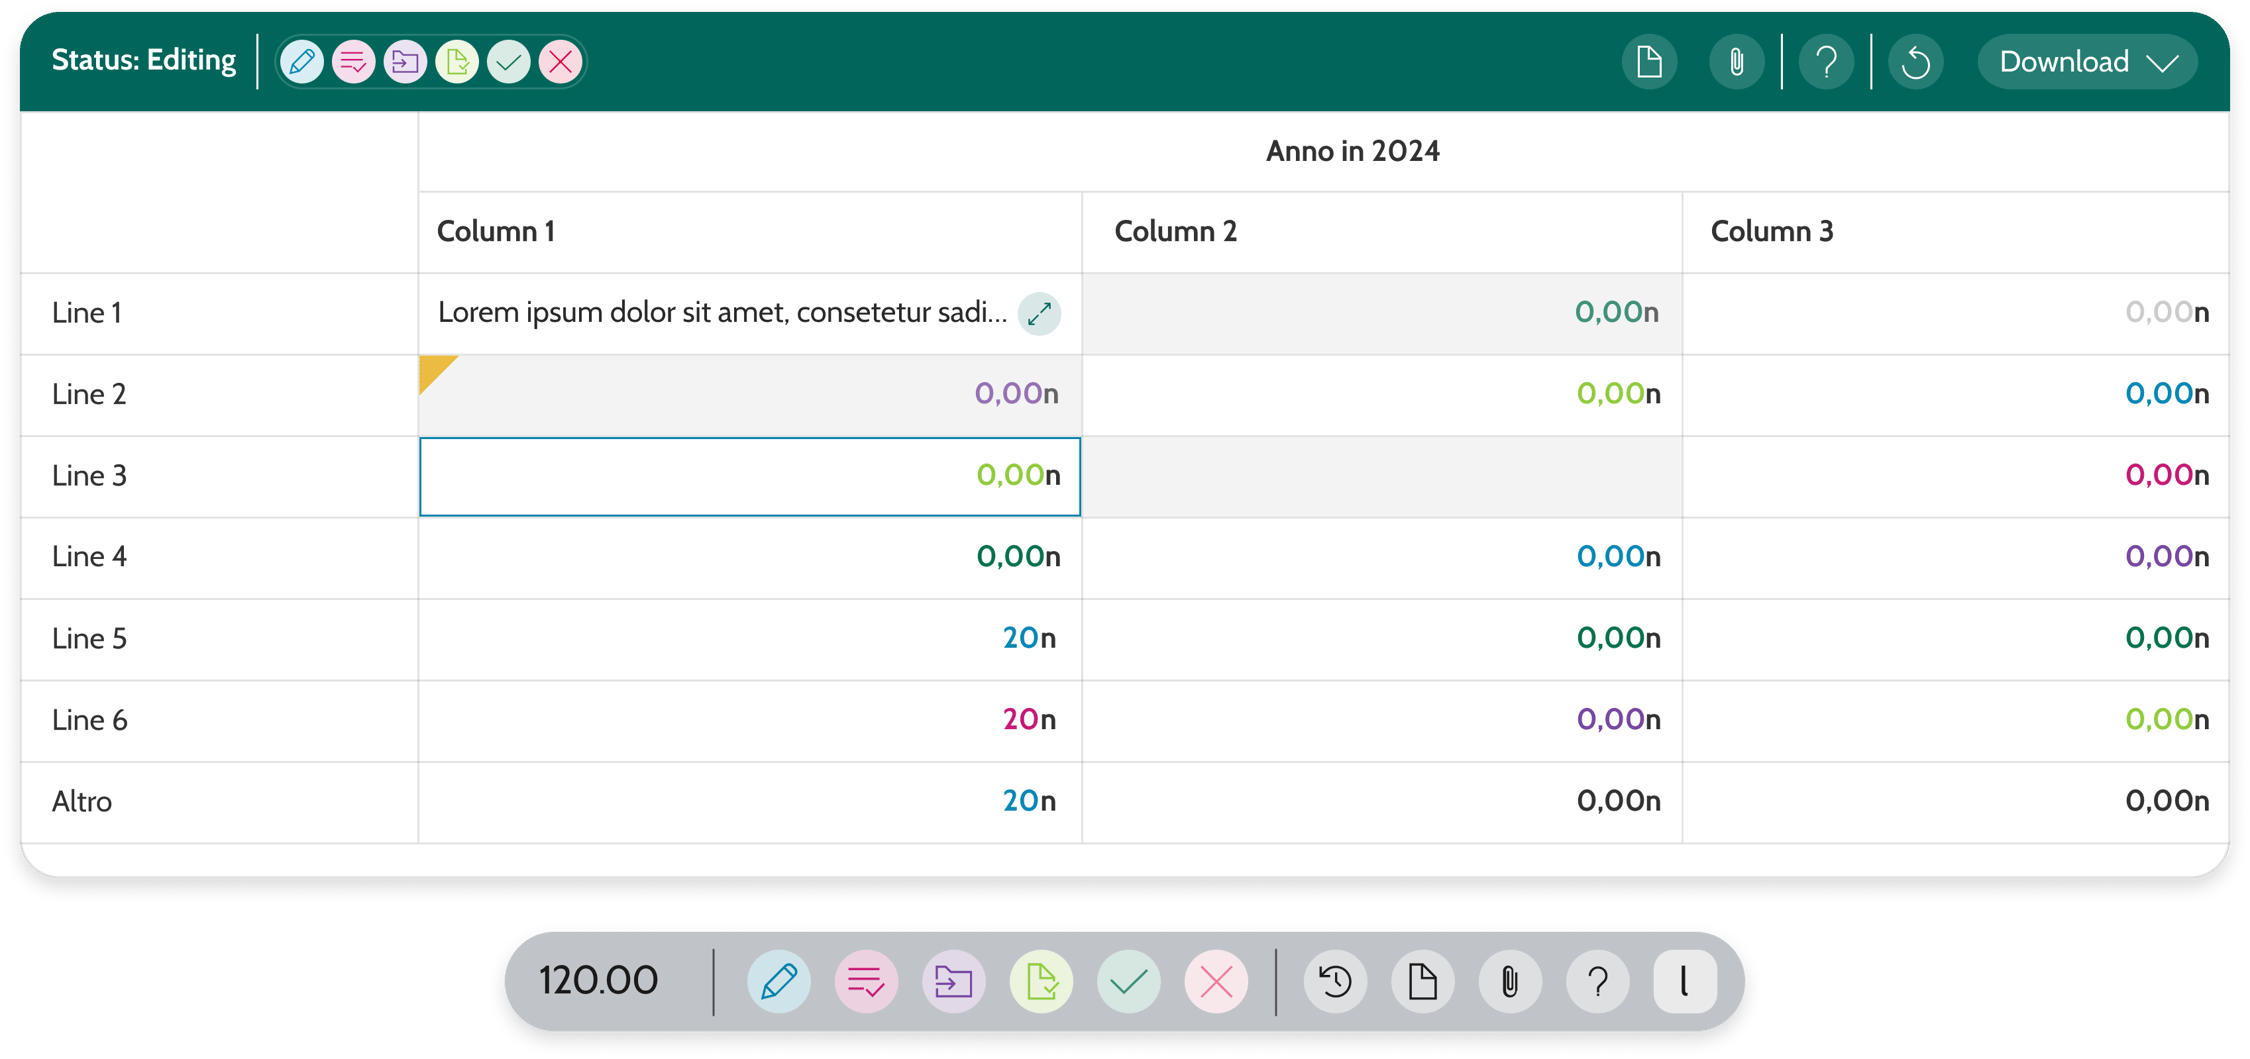Click the green document export icon in bottom toolbar
The image size is (2250, 1059).
click(x=1041, y=982)
